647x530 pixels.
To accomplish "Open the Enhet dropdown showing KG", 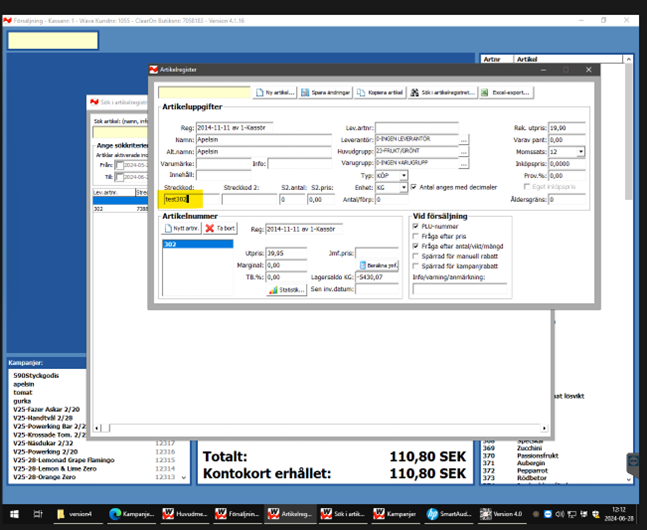I will (x=404, y=187).
